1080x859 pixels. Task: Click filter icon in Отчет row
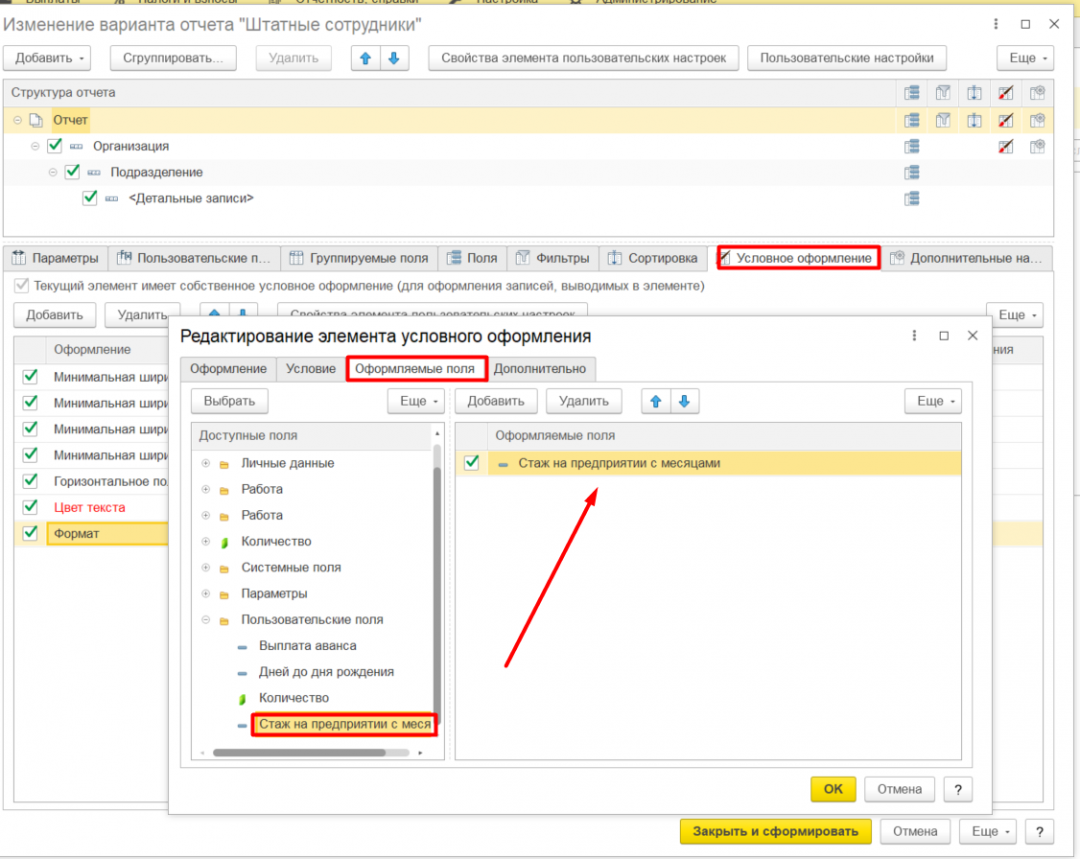coord(943,121)
